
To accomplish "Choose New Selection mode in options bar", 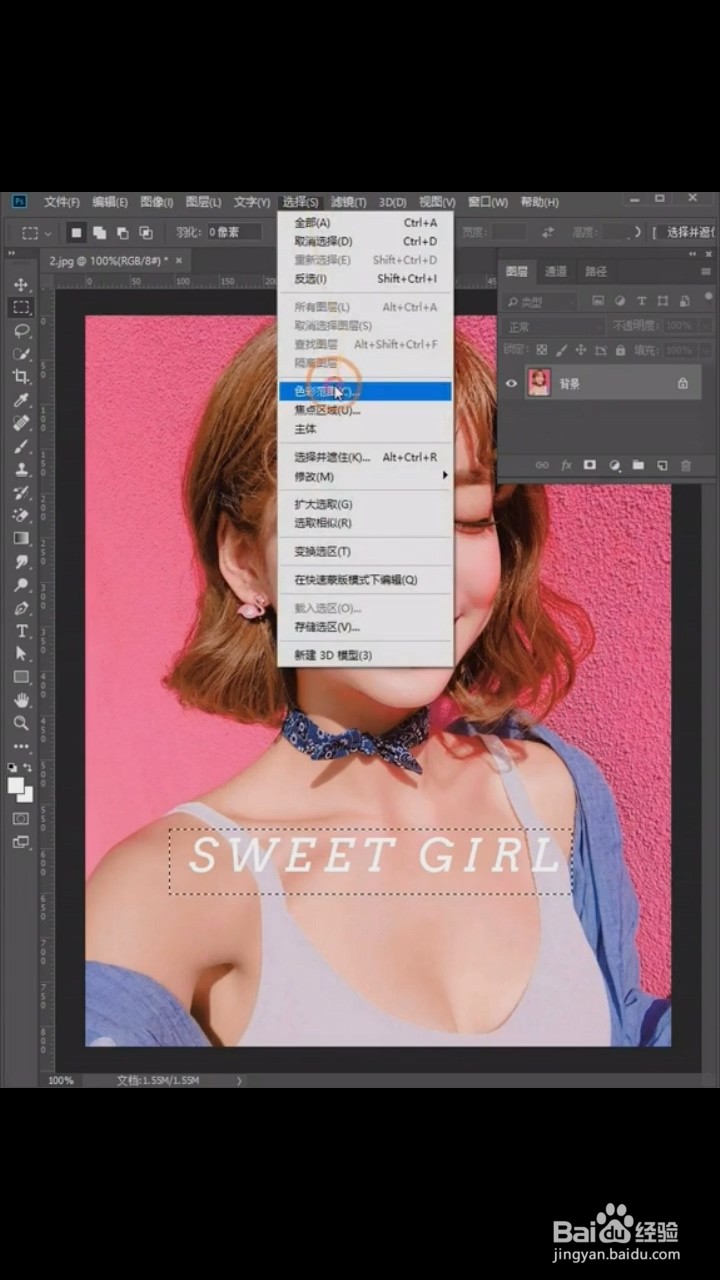I will point(77,232).
